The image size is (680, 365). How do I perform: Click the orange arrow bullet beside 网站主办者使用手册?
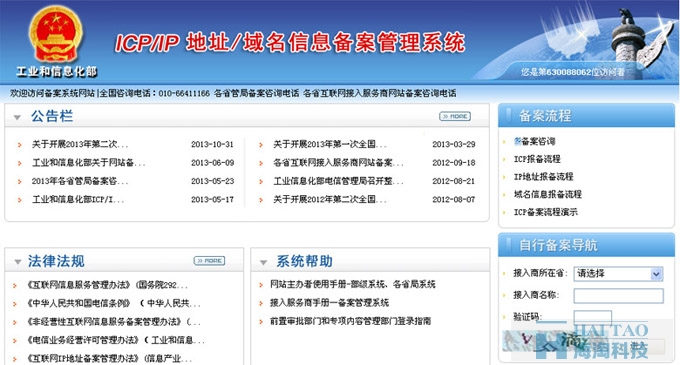pyautogui.click(x=261, y=285)
